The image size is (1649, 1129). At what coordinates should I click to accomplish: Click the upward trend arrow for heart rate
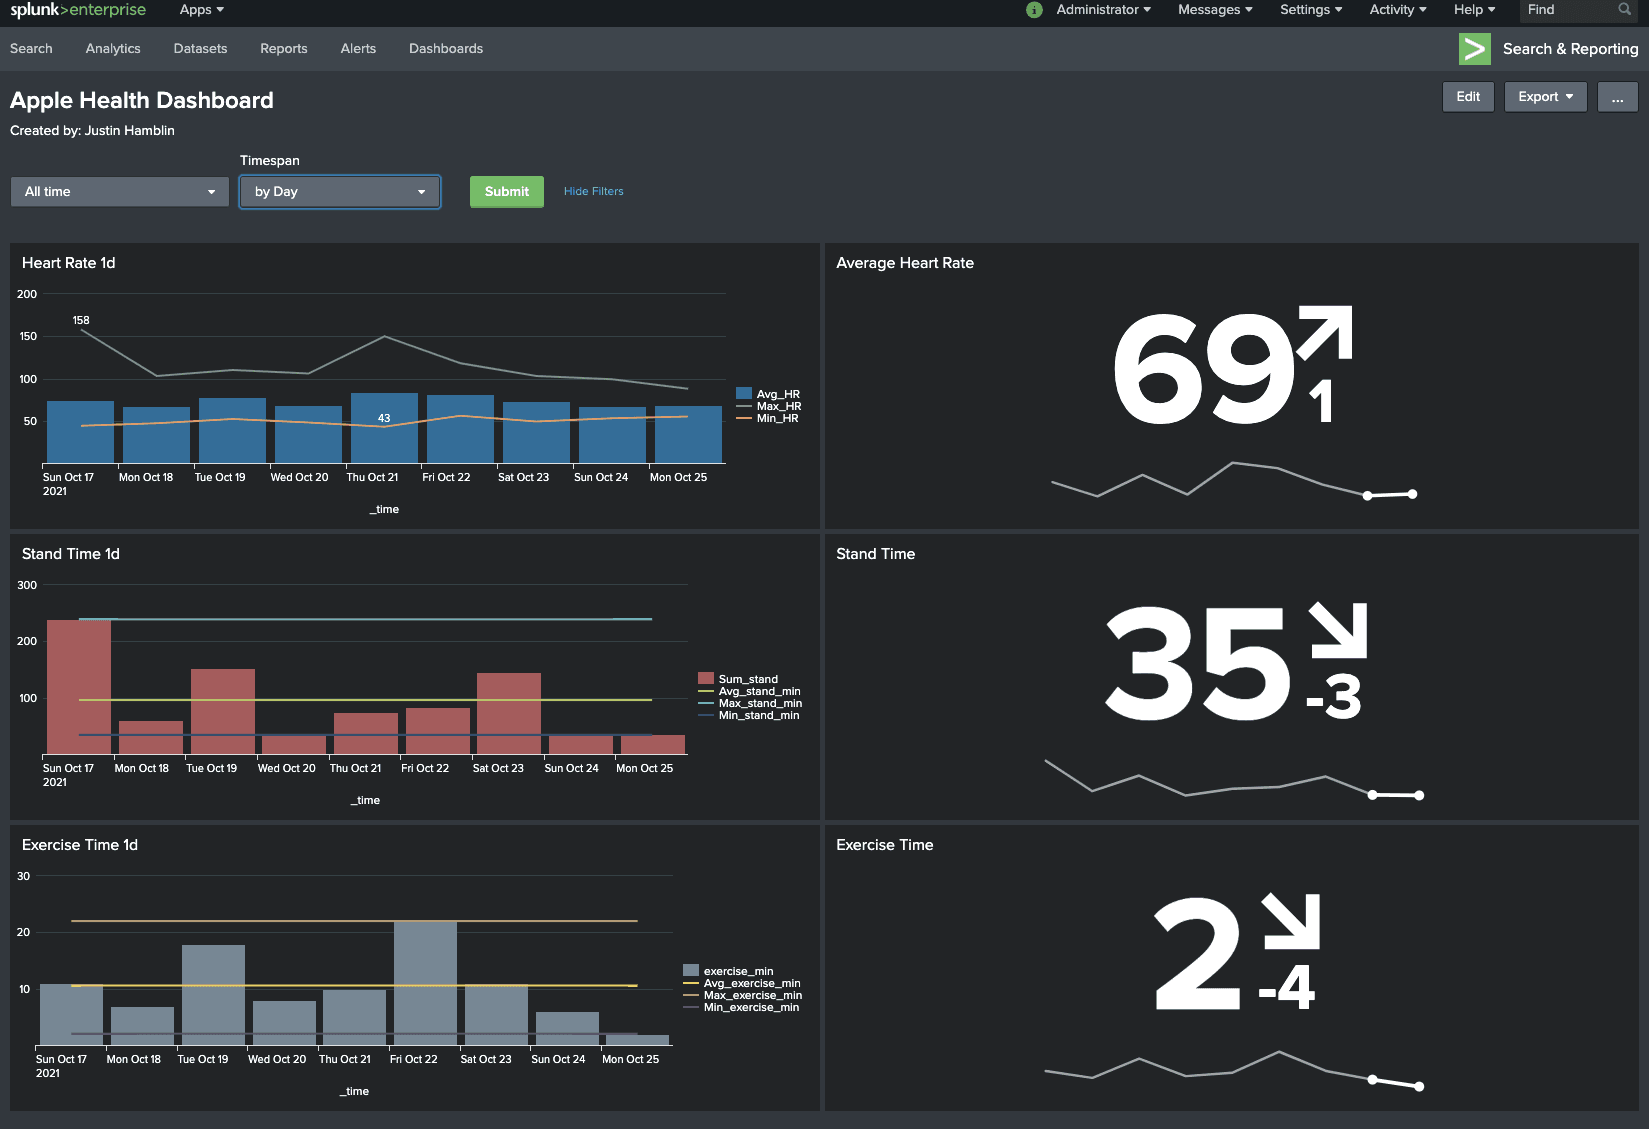1326,332
